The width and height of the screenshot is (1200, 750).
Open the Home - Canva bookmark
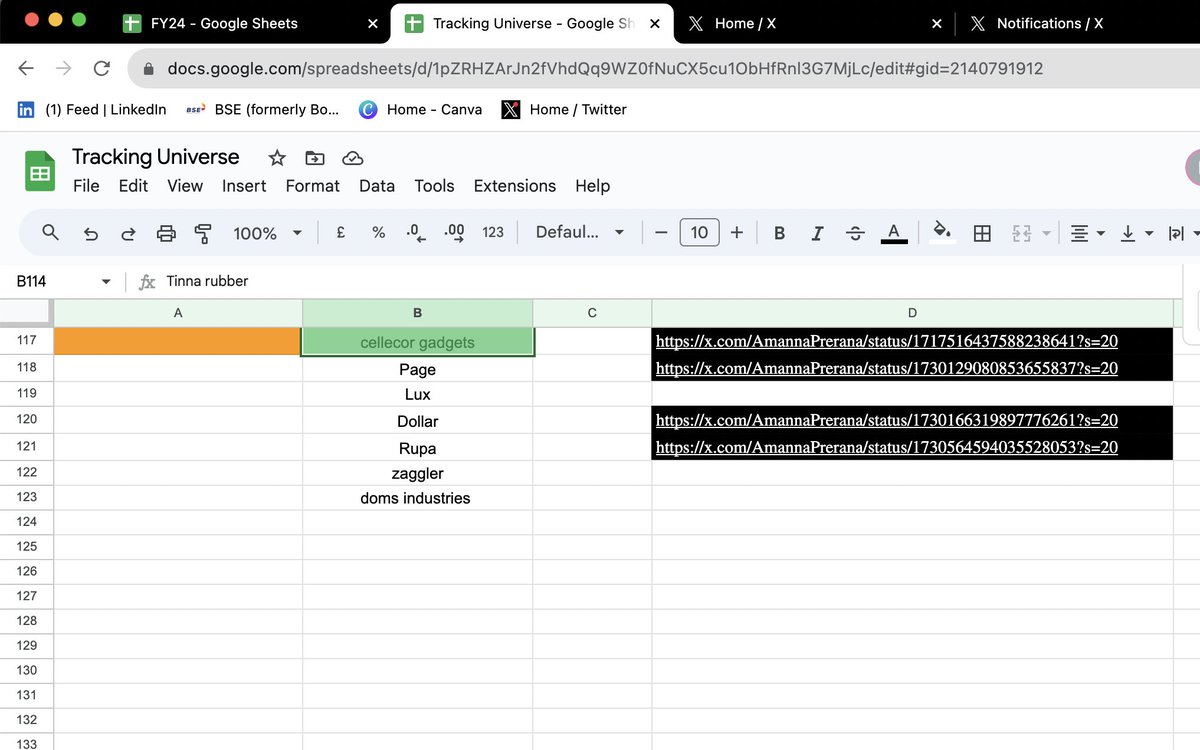421,110
